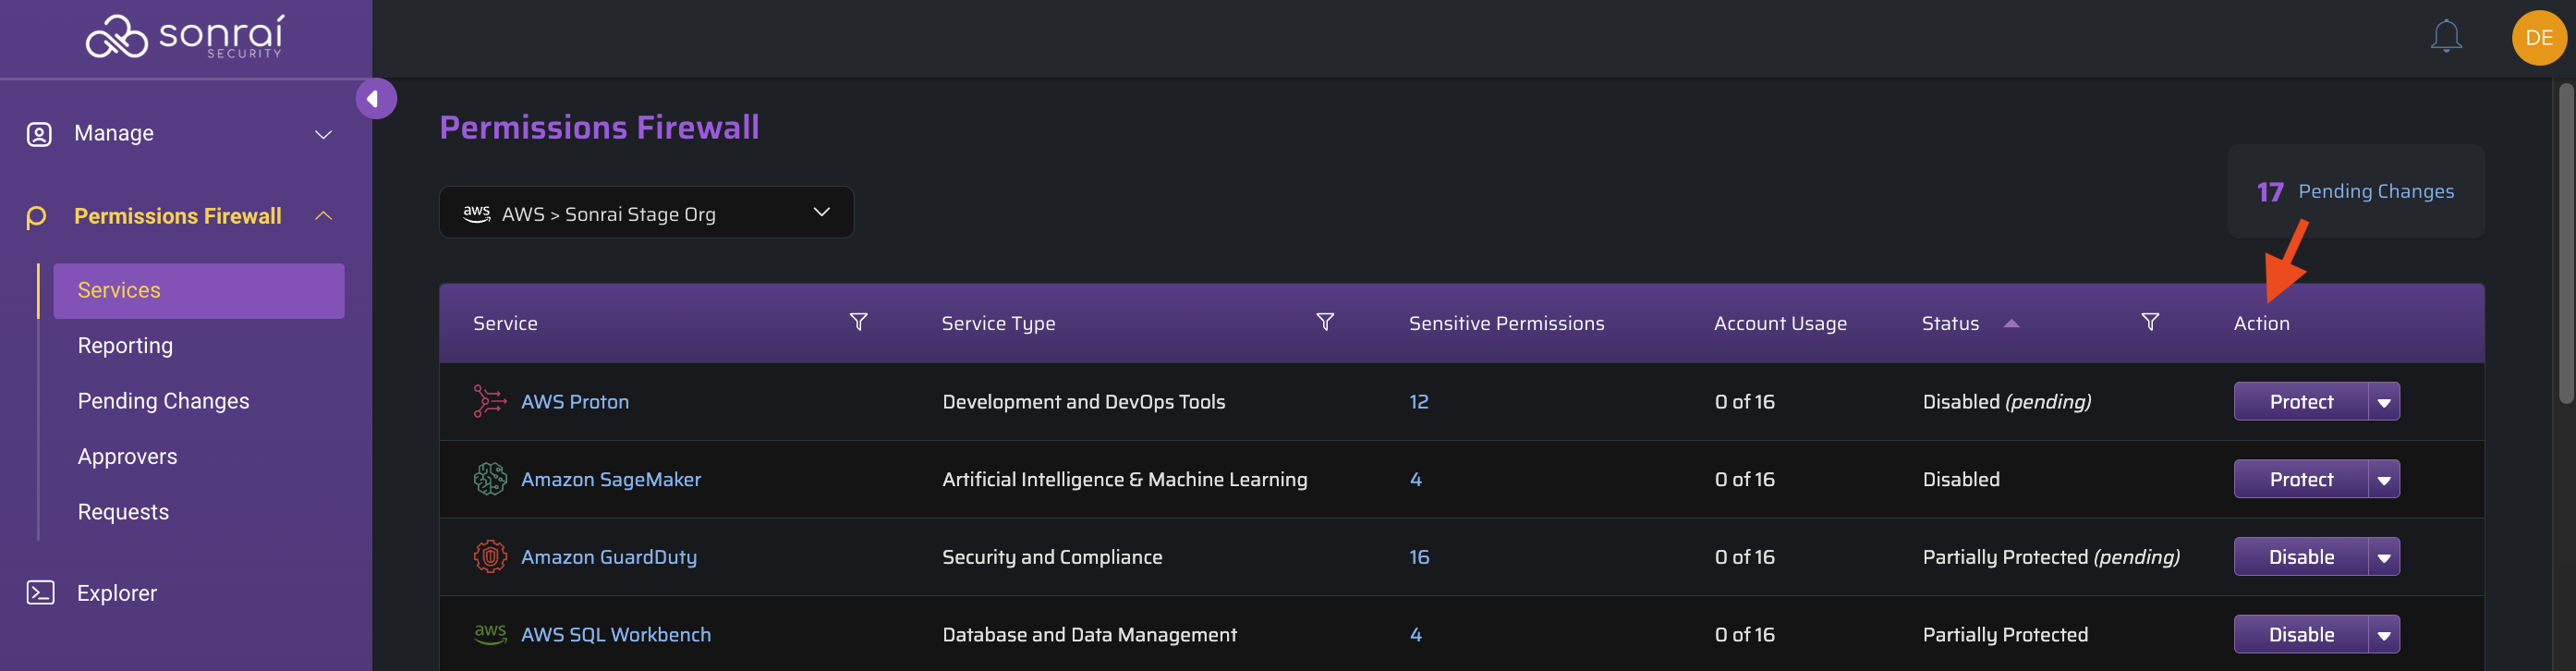The image size is (2576, 671).
Task: Open the AWS Proton link
Action: tap(575, 402)
